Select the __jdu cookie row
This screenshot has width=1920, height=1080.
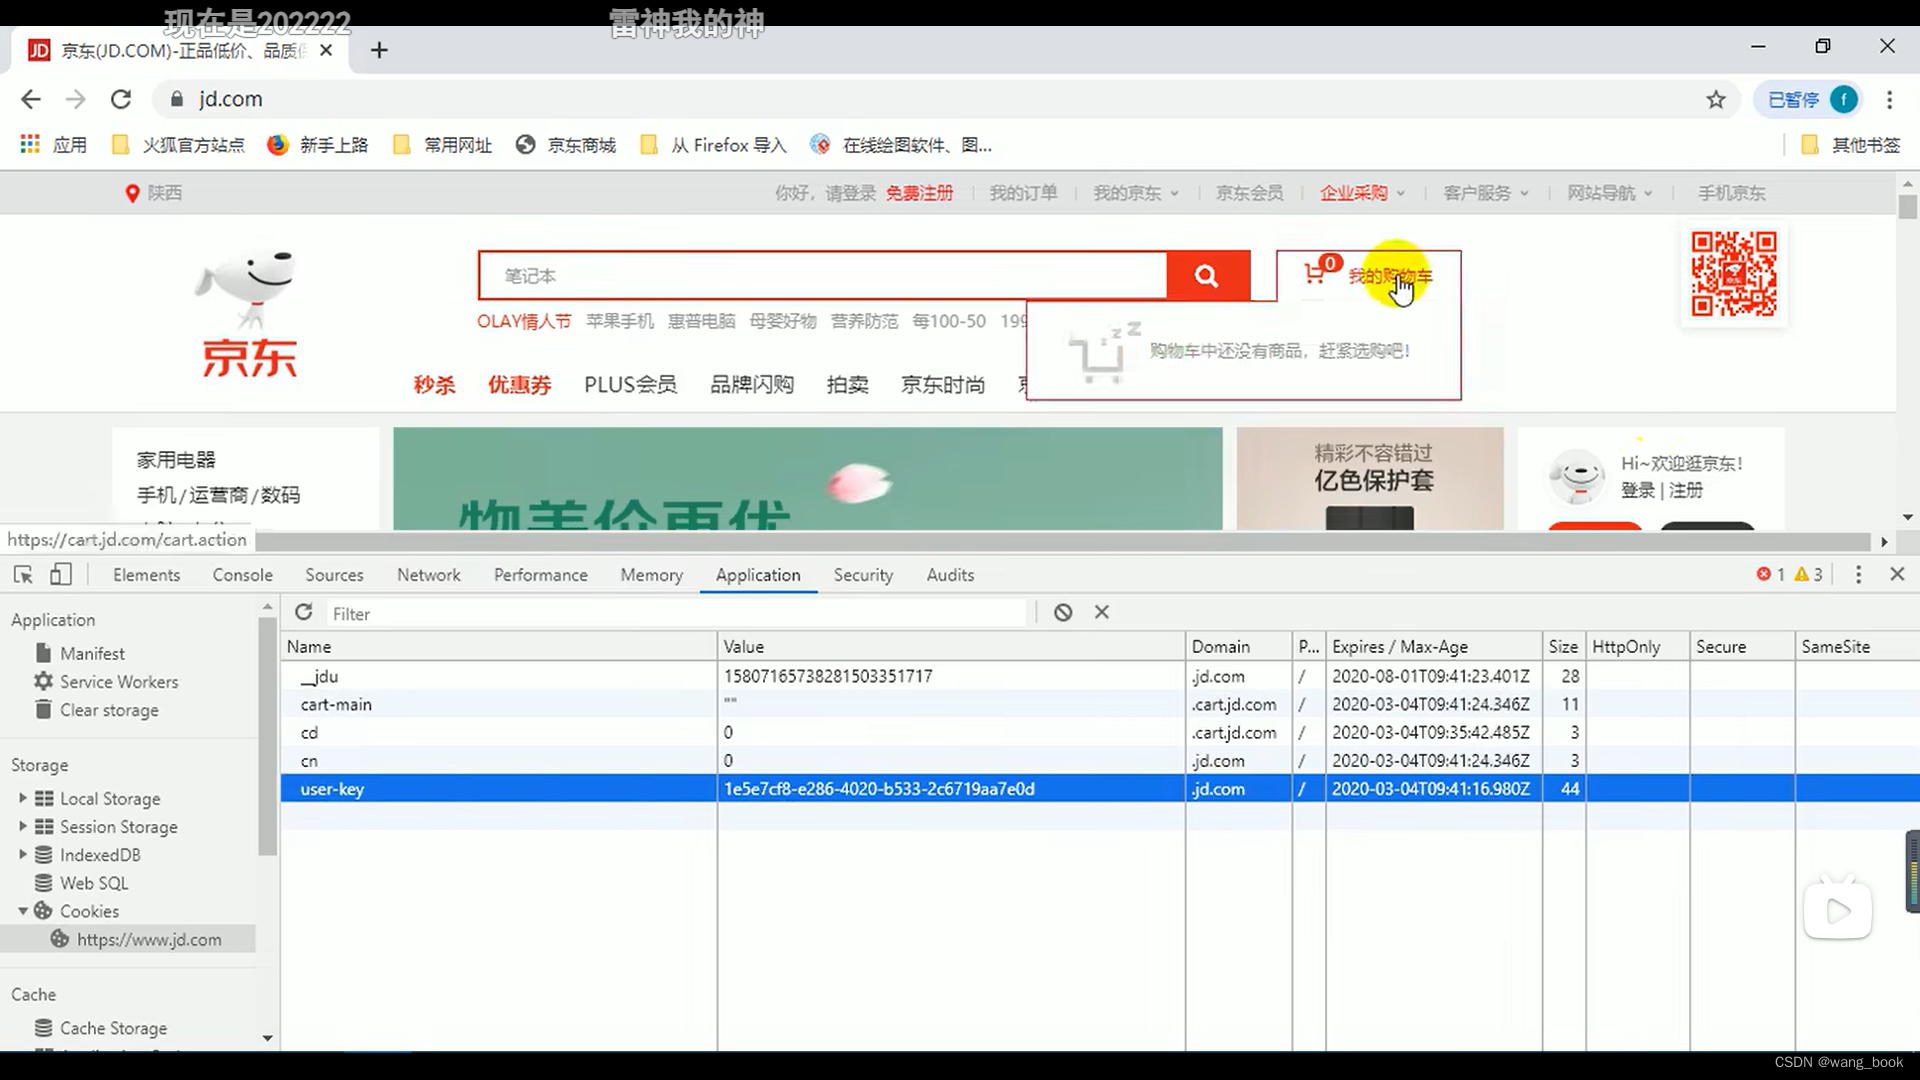(1100, 676)
